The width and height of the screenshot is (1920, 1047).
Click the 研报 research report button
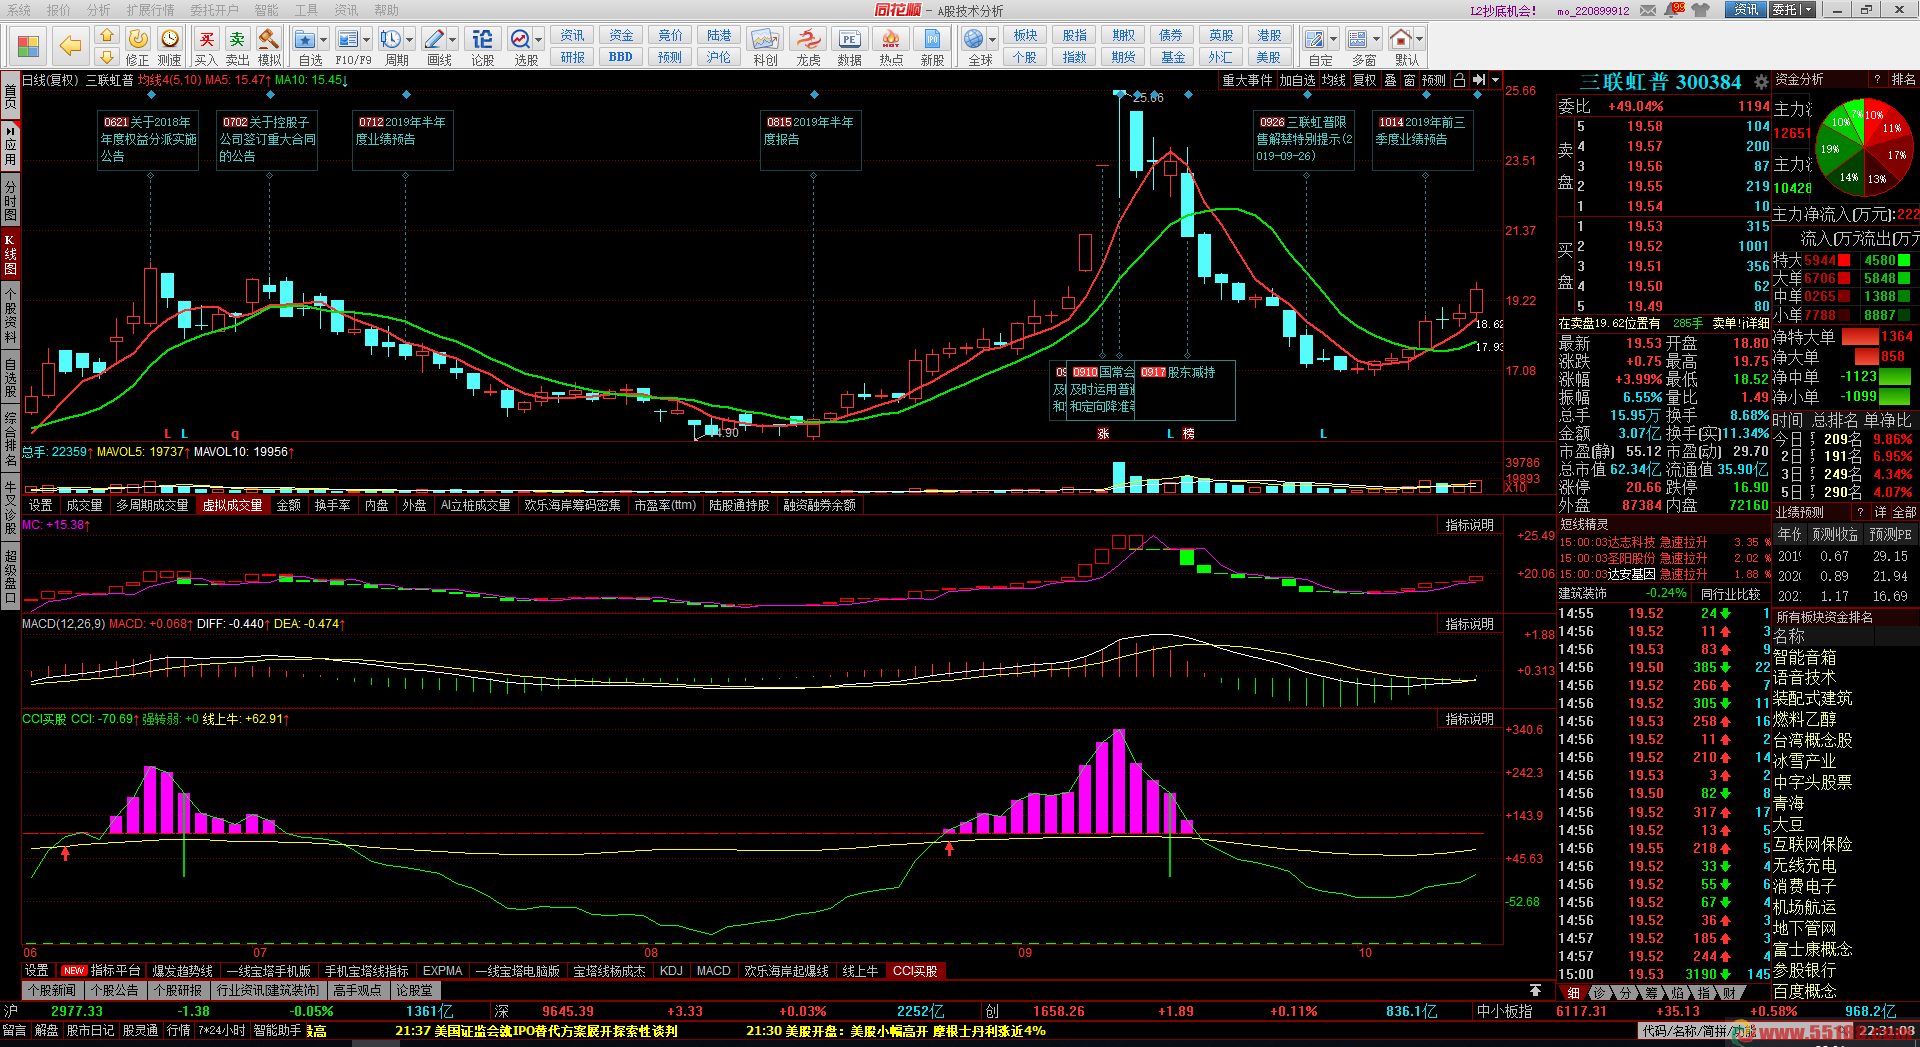click(x=572, y=57)
